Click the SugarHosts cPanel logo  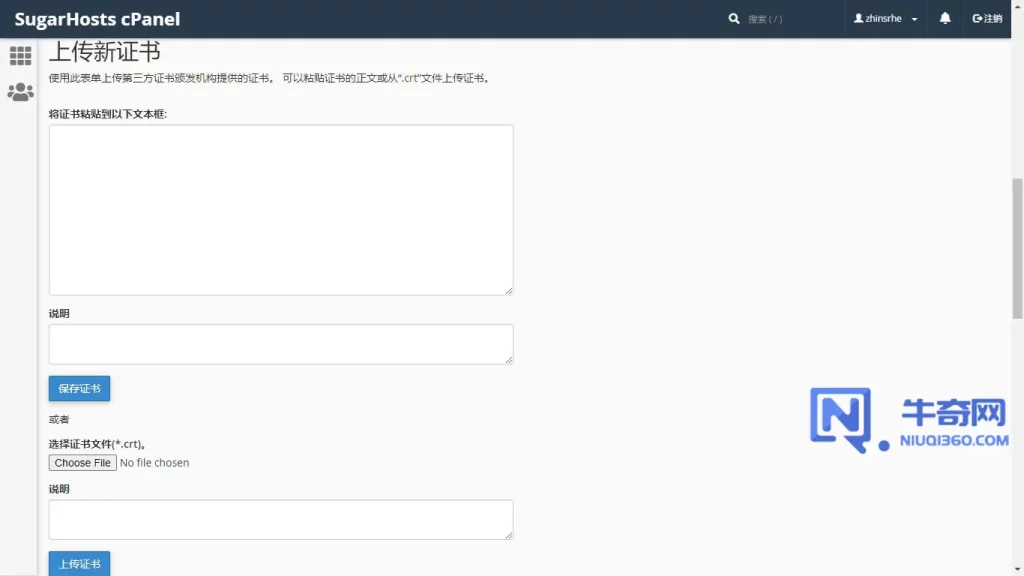[97, 19]
